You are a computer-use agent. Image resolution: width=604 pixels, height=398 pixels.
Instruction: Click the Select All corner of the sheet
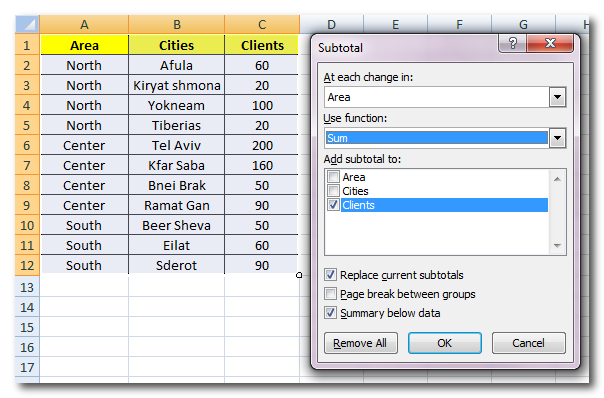[x=27, y=24]
